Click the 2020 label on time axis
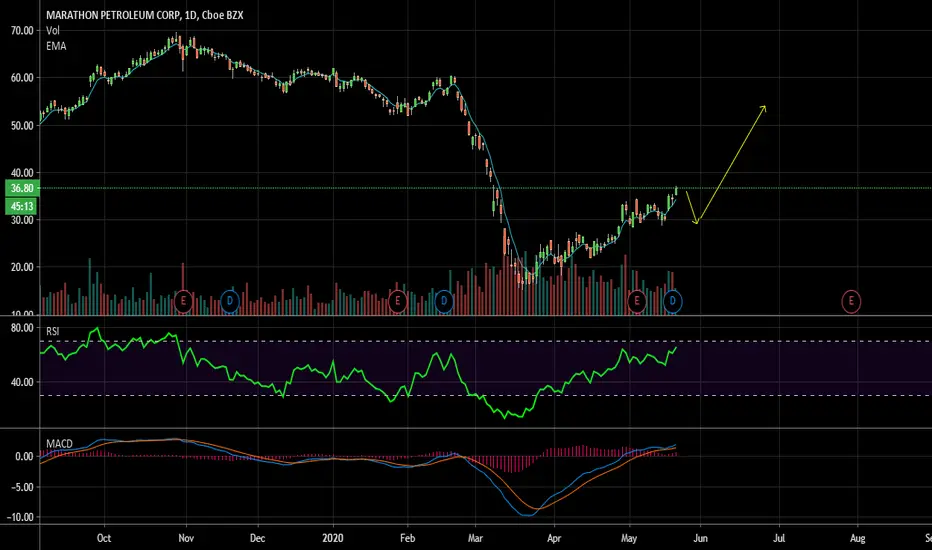This screenshot has width=932, height=550. click(x=333, y=538)
